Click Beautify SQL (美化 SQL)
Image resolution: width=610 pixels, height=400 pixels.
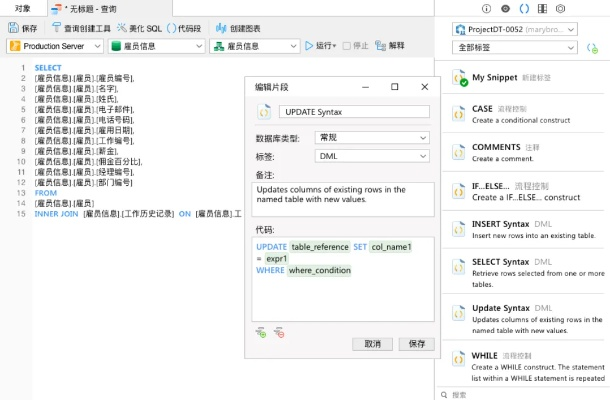pos(138,29)
